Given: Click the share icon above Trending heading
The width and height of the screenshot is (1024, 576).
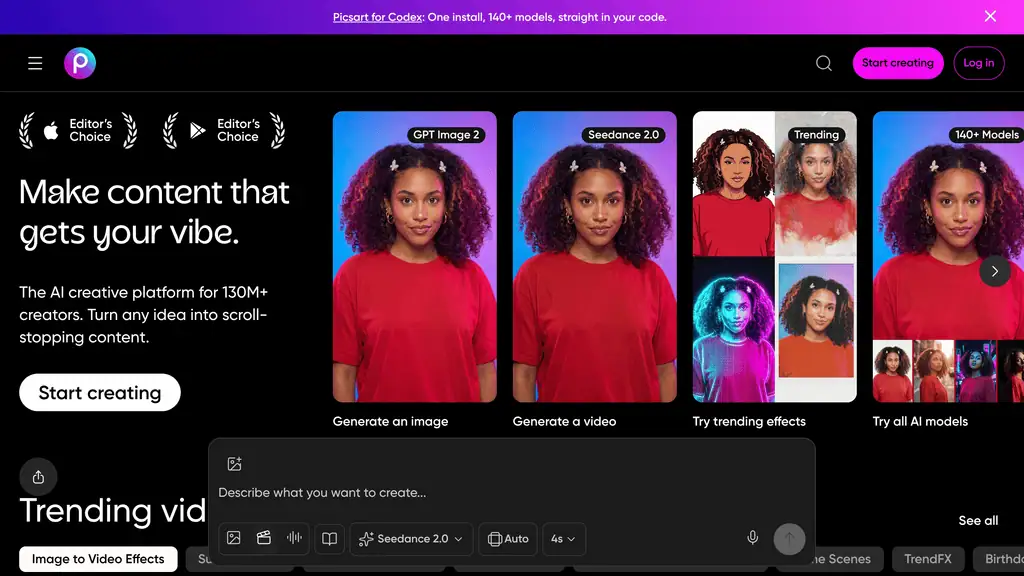Looking at the screenshot, I should (x=39, y=477).
